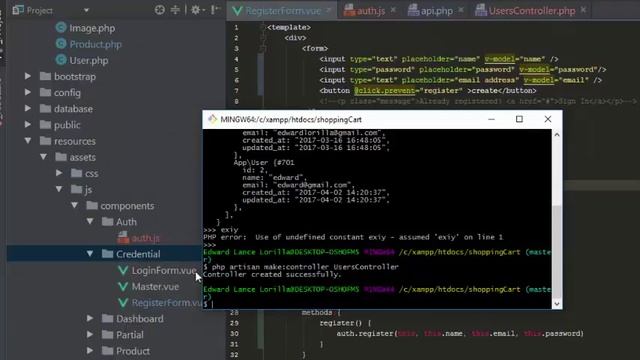Click the Image.php class icon

click(x=61, y=28)
